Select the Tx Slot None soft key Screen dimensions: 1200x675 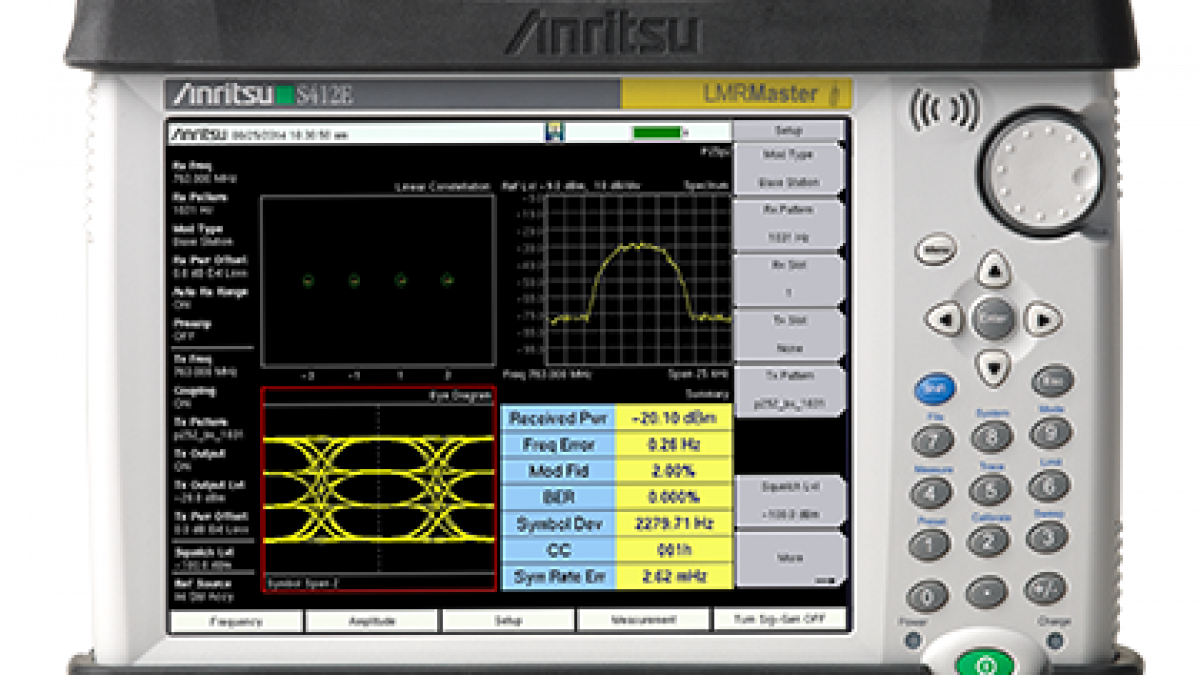pos(791,335)
